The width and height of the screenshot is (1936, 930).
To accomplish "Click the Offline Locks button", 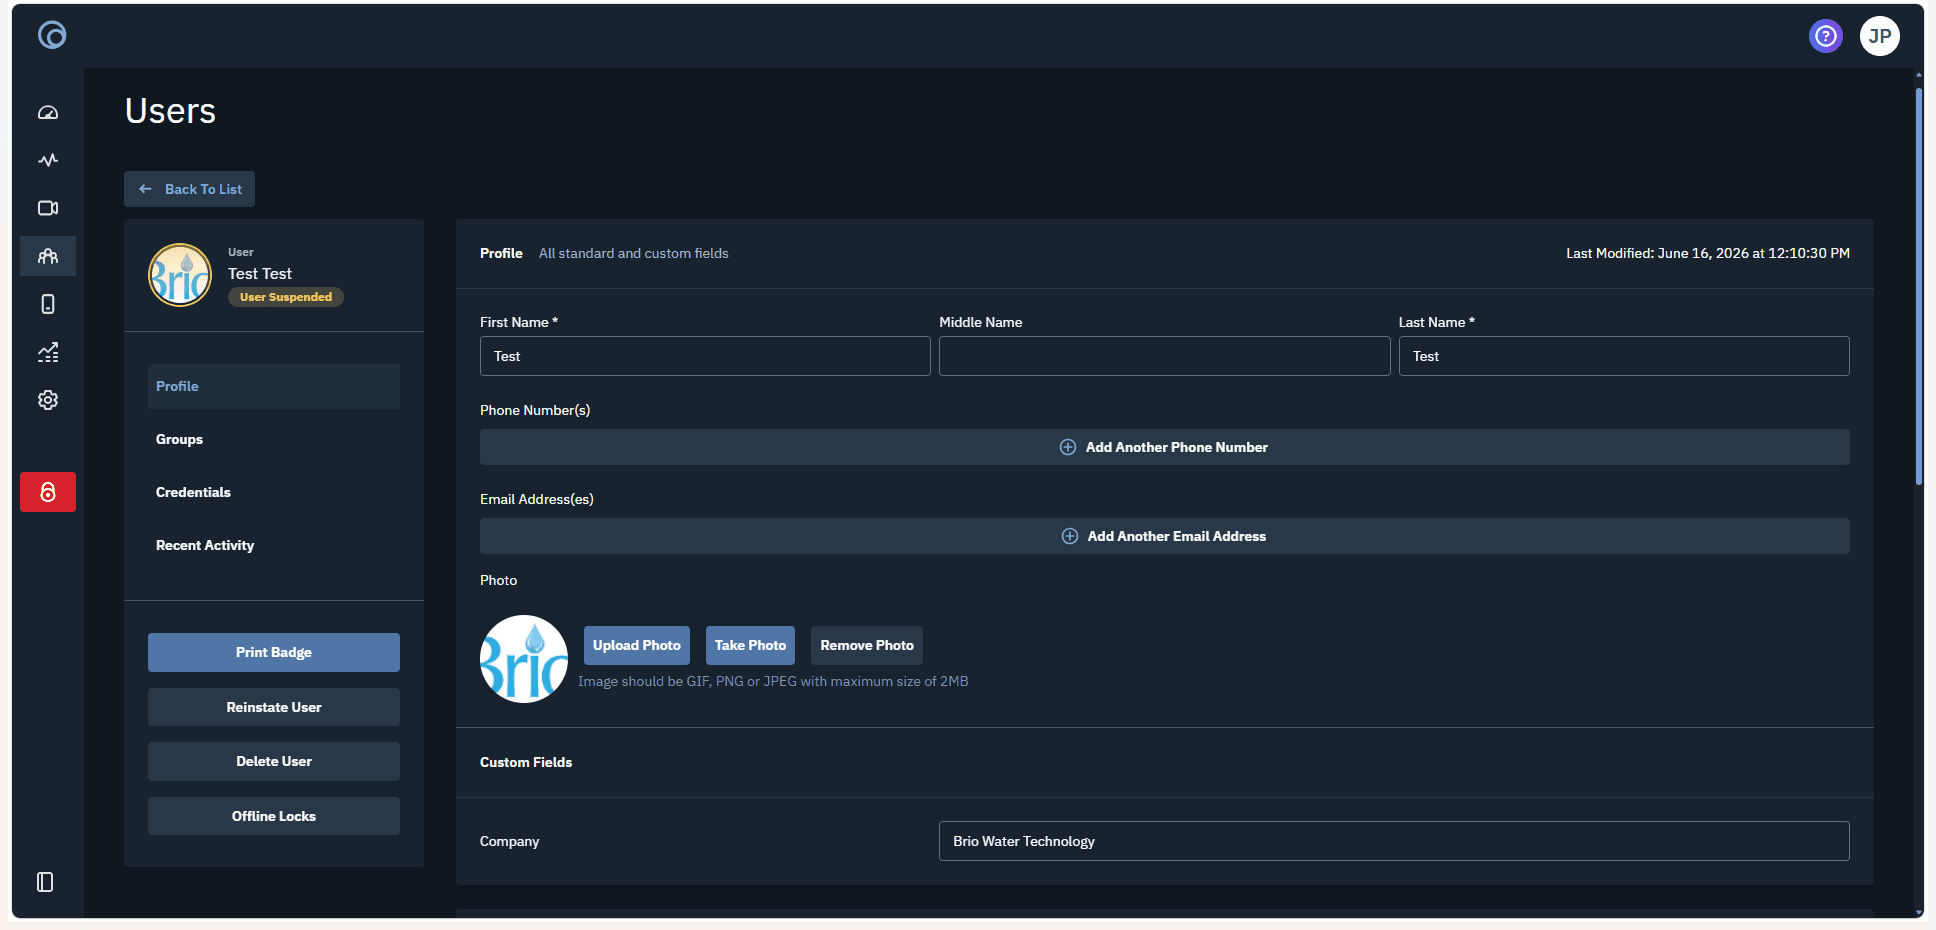I will coord(274,816).
